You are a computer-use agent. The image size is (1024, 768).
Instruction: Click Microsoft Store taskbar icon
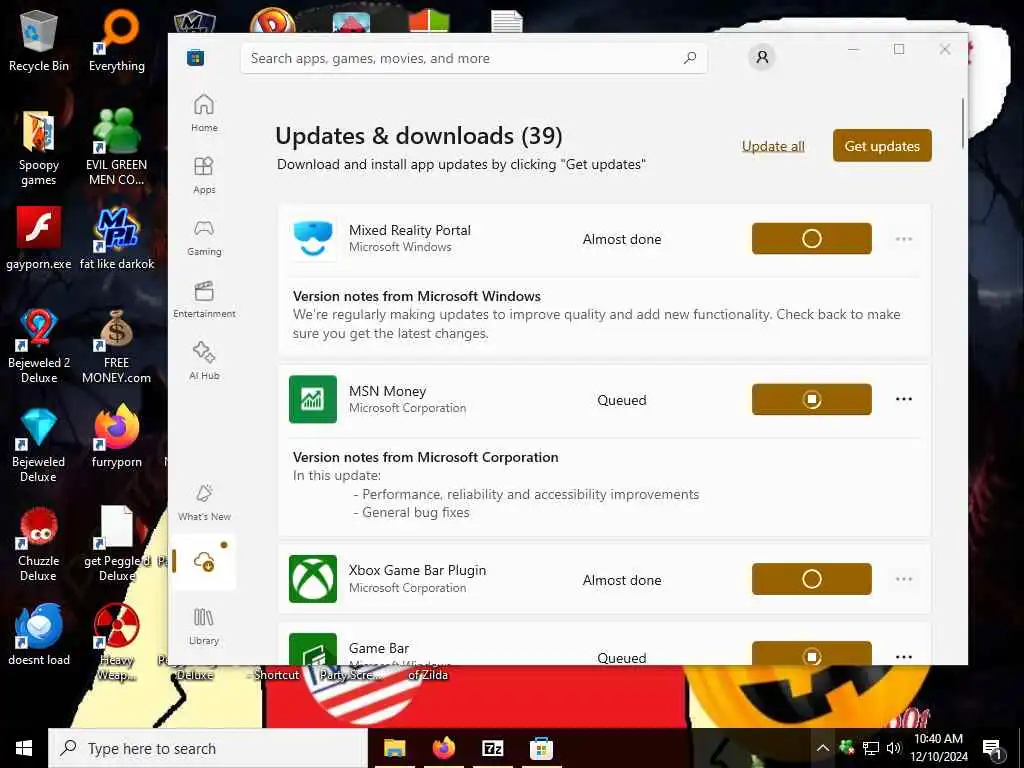[541, 748]
